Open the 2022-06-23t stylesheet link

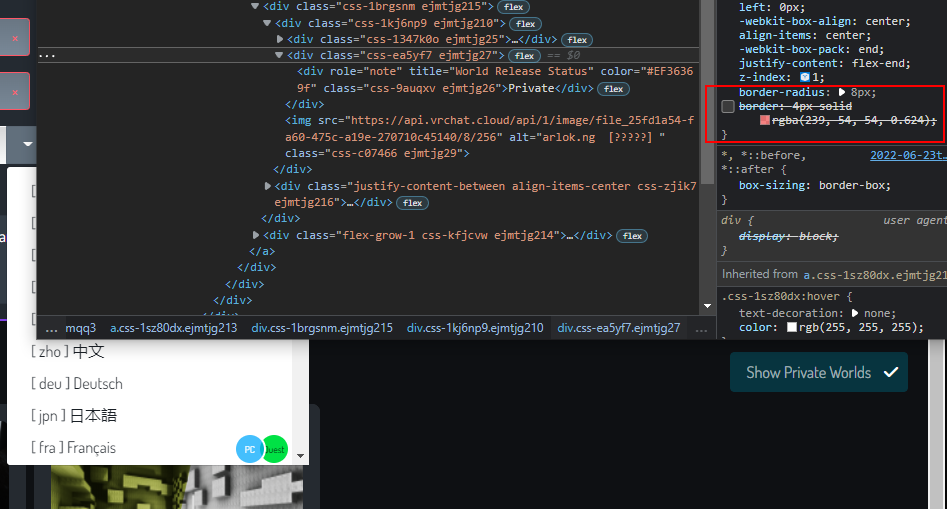[908, 155]
